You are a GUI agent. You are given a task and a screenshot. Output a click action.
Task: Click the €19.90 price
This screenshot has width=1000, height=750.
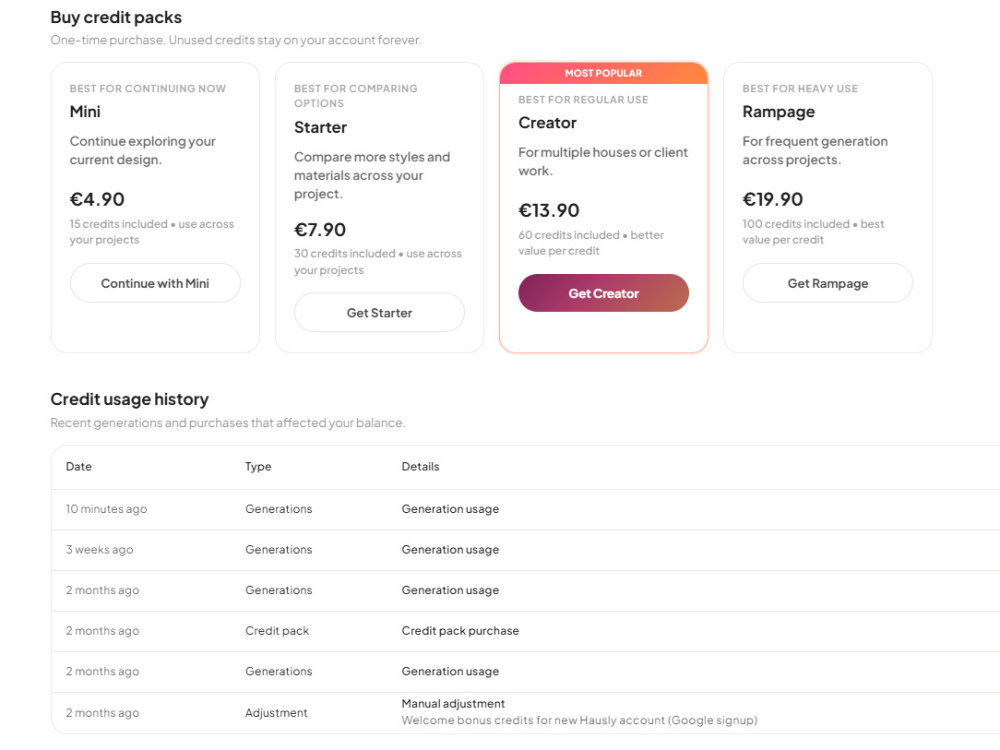coord(772,199)
